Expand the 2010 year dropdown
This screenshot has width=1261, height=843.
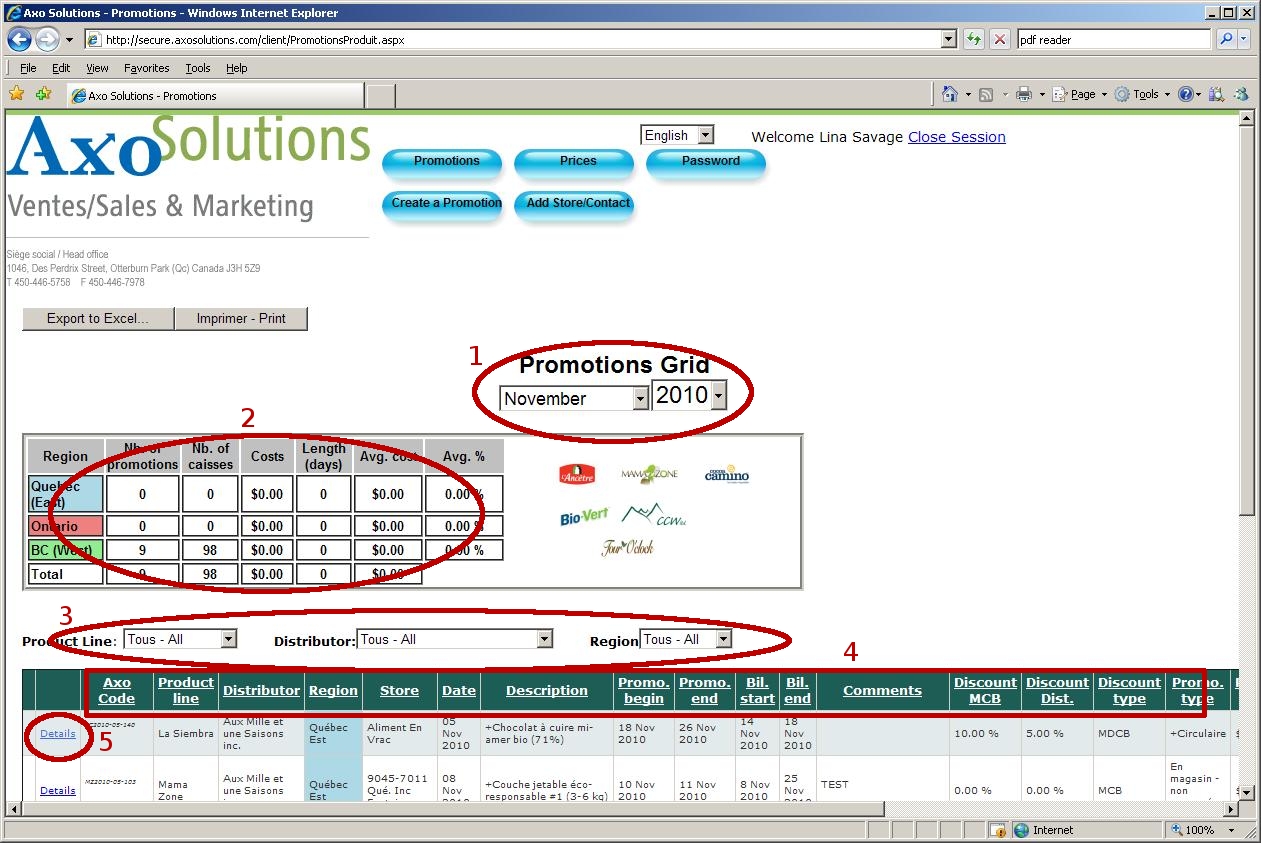tap(689, 395)
